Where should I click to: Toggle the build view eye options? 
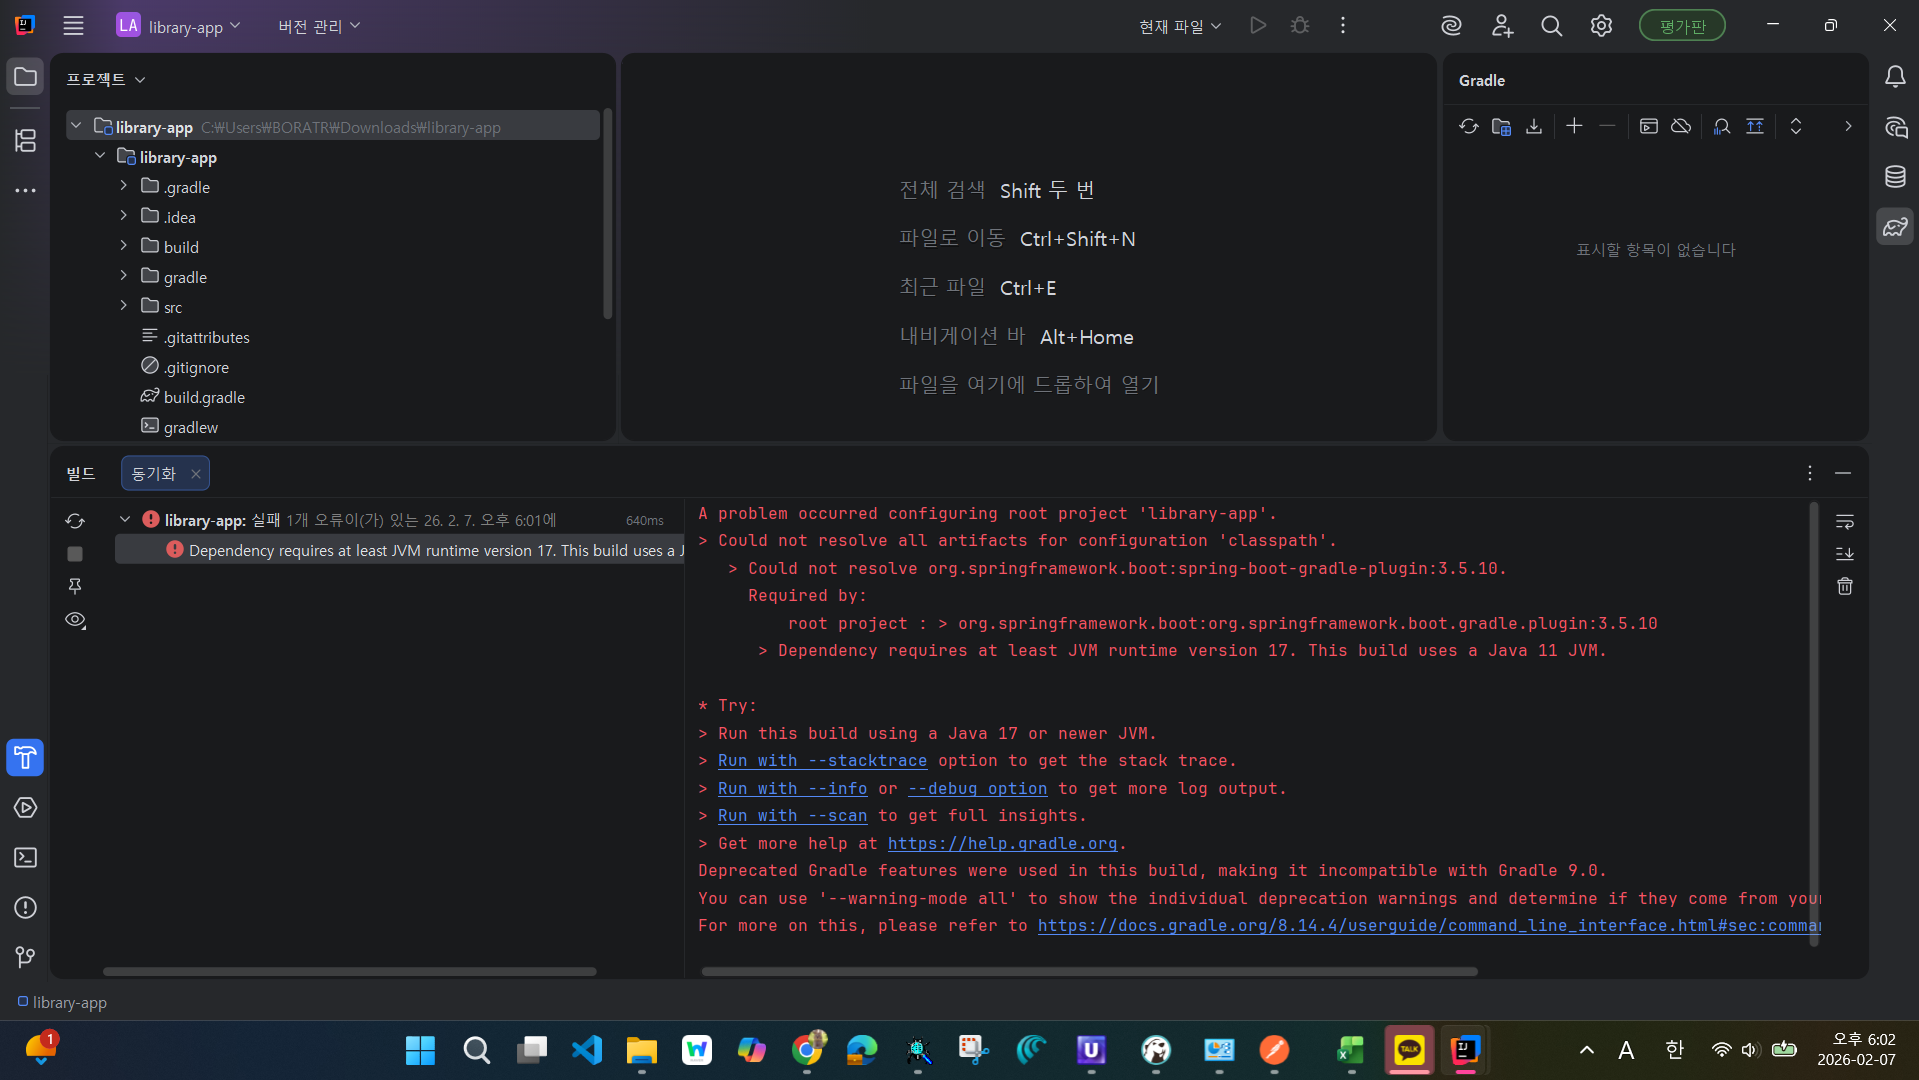click(75, 620)
